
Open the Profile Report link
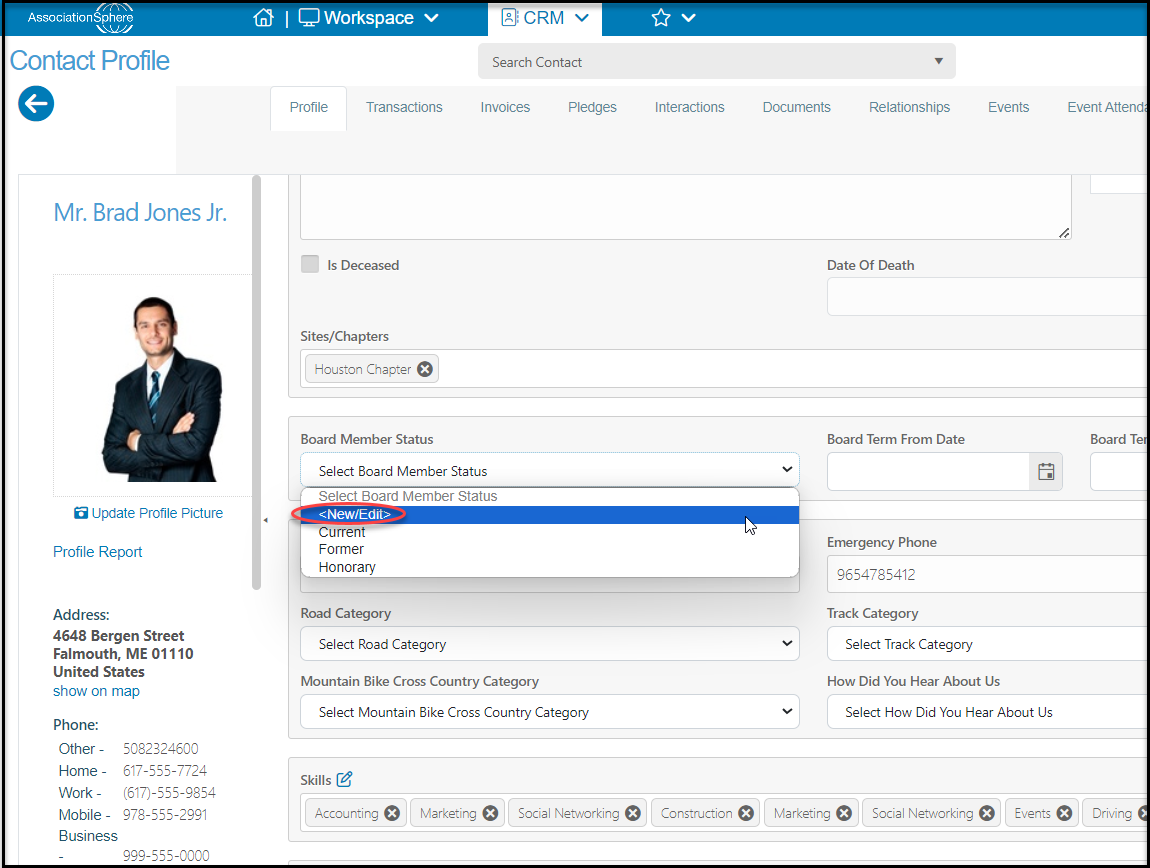(98, 552)
